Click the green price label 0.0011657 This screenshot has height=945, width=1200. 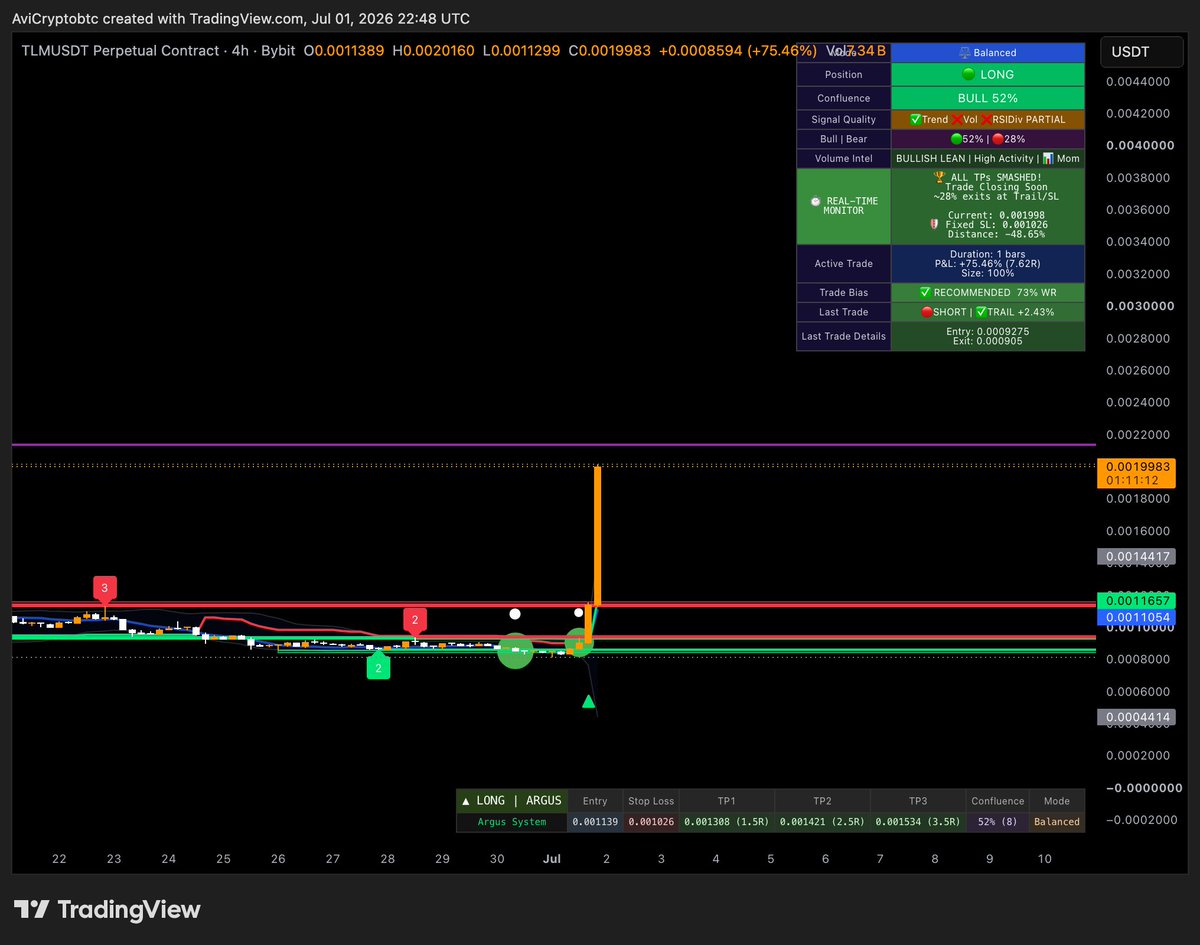1139,601
